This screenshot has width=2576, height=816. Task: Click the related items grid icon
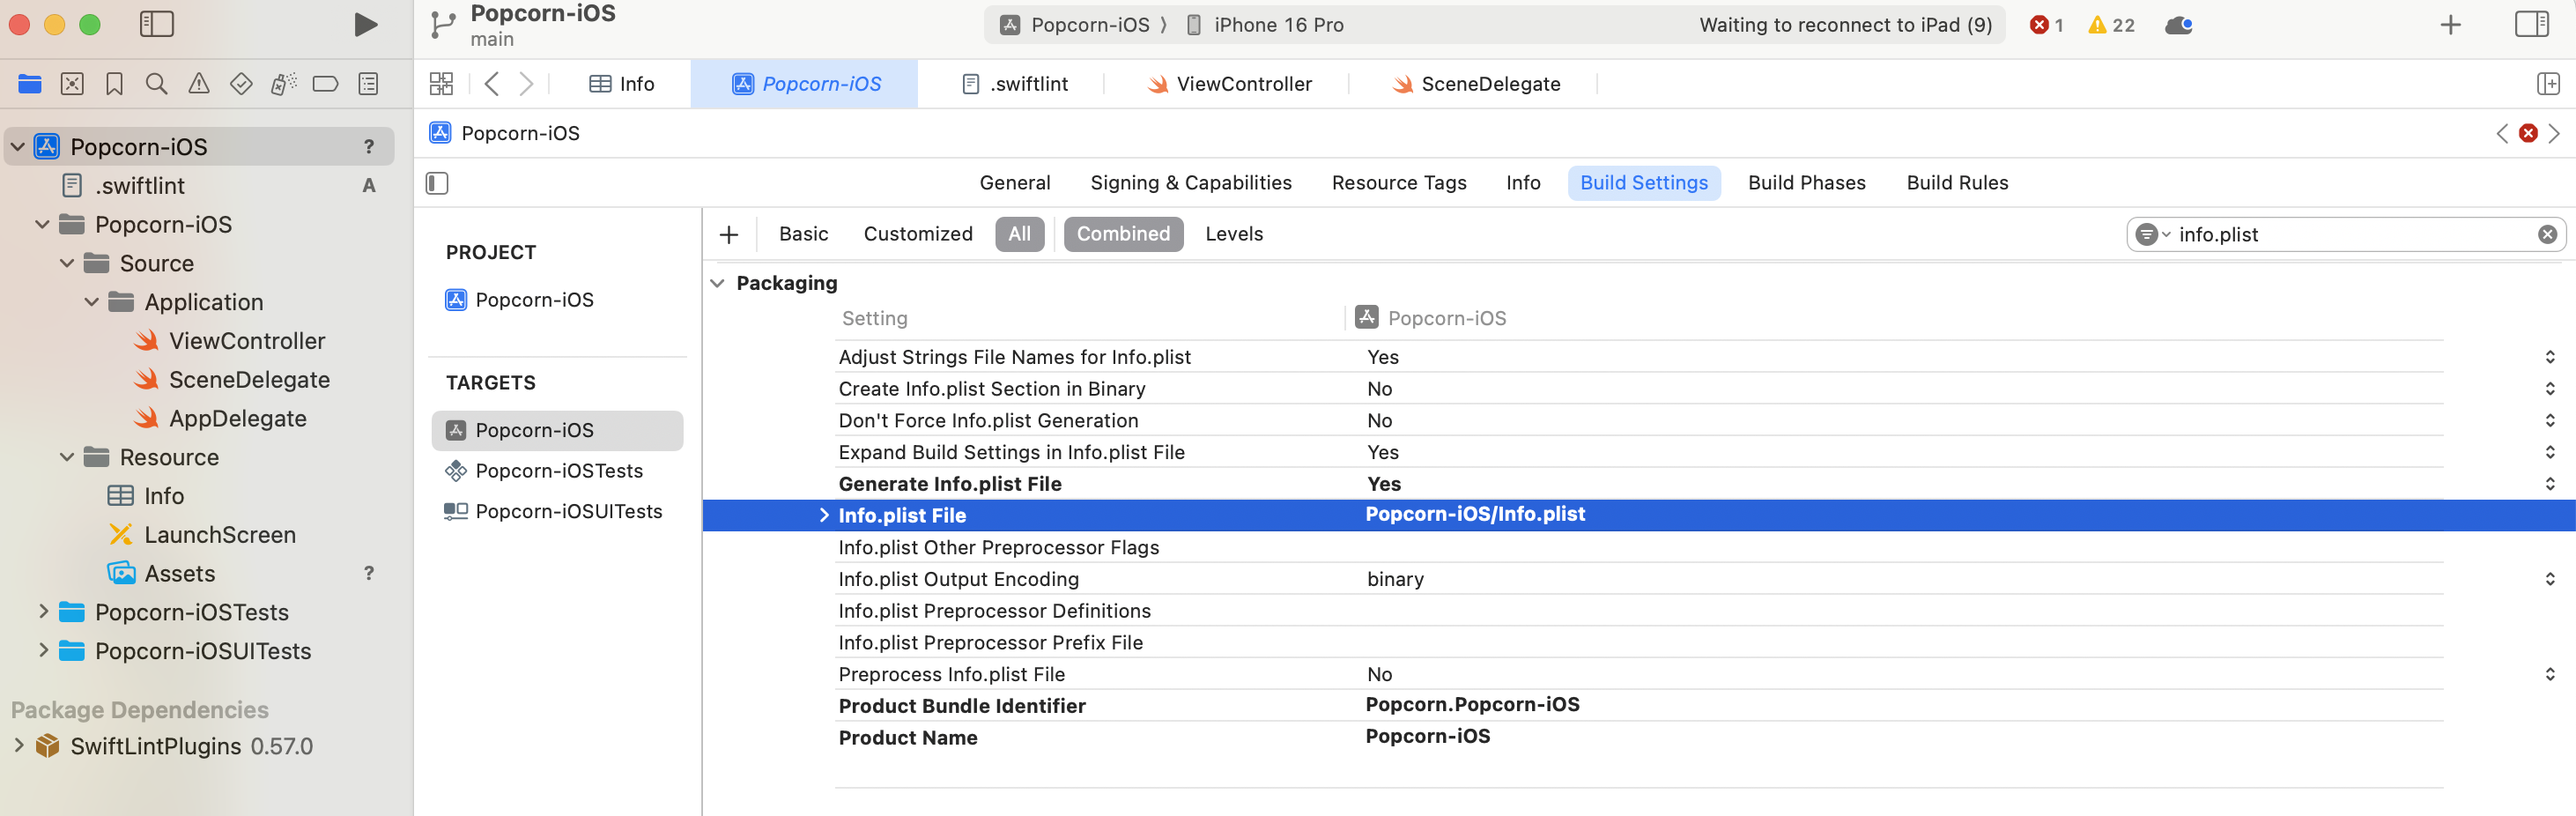441,84
